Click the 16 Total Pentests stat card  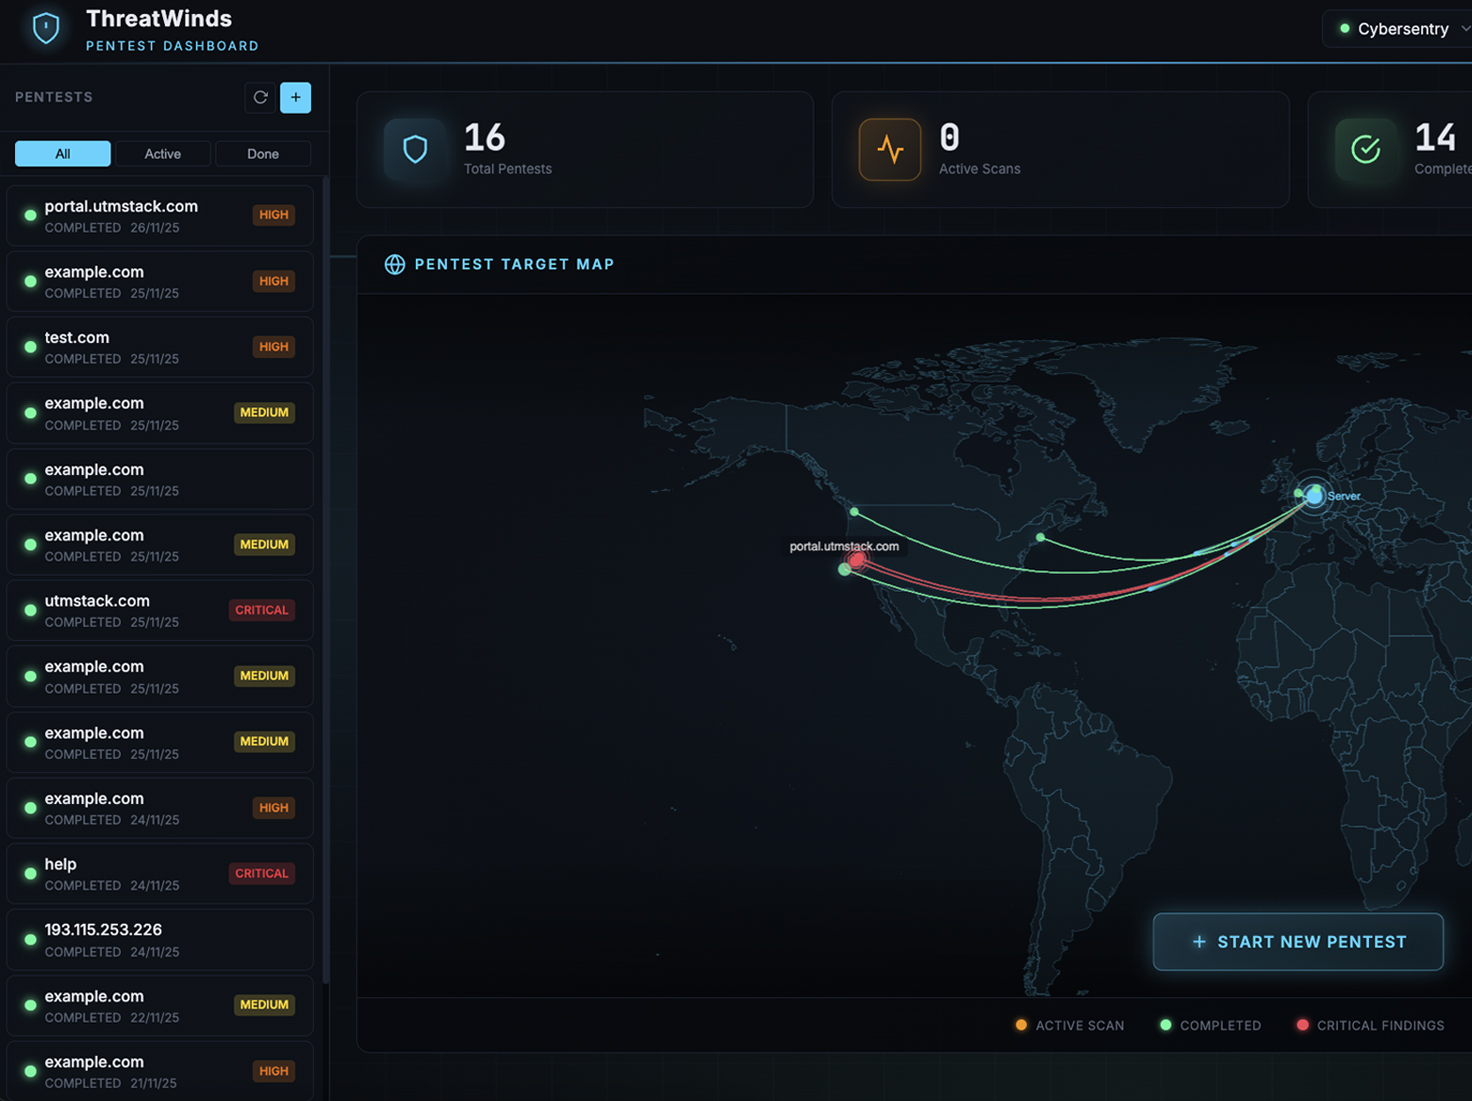click(x=585, y=150)
